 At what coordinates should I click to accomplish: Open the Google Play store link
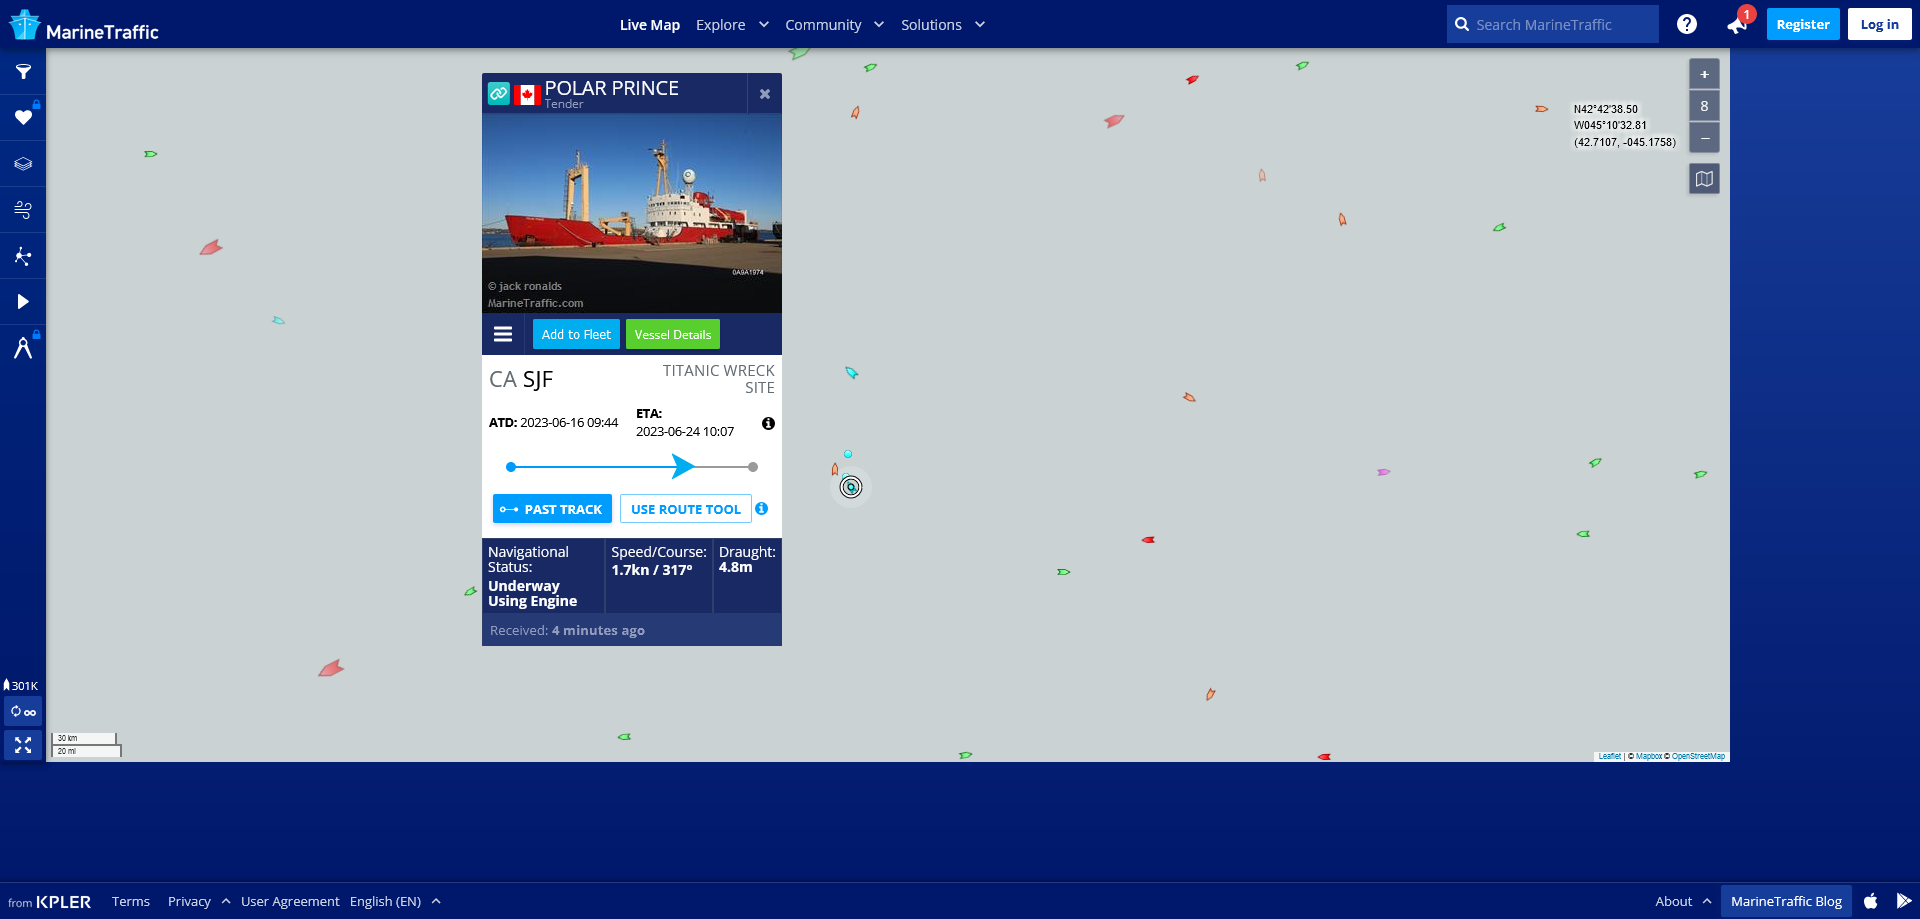(1903, 901)
